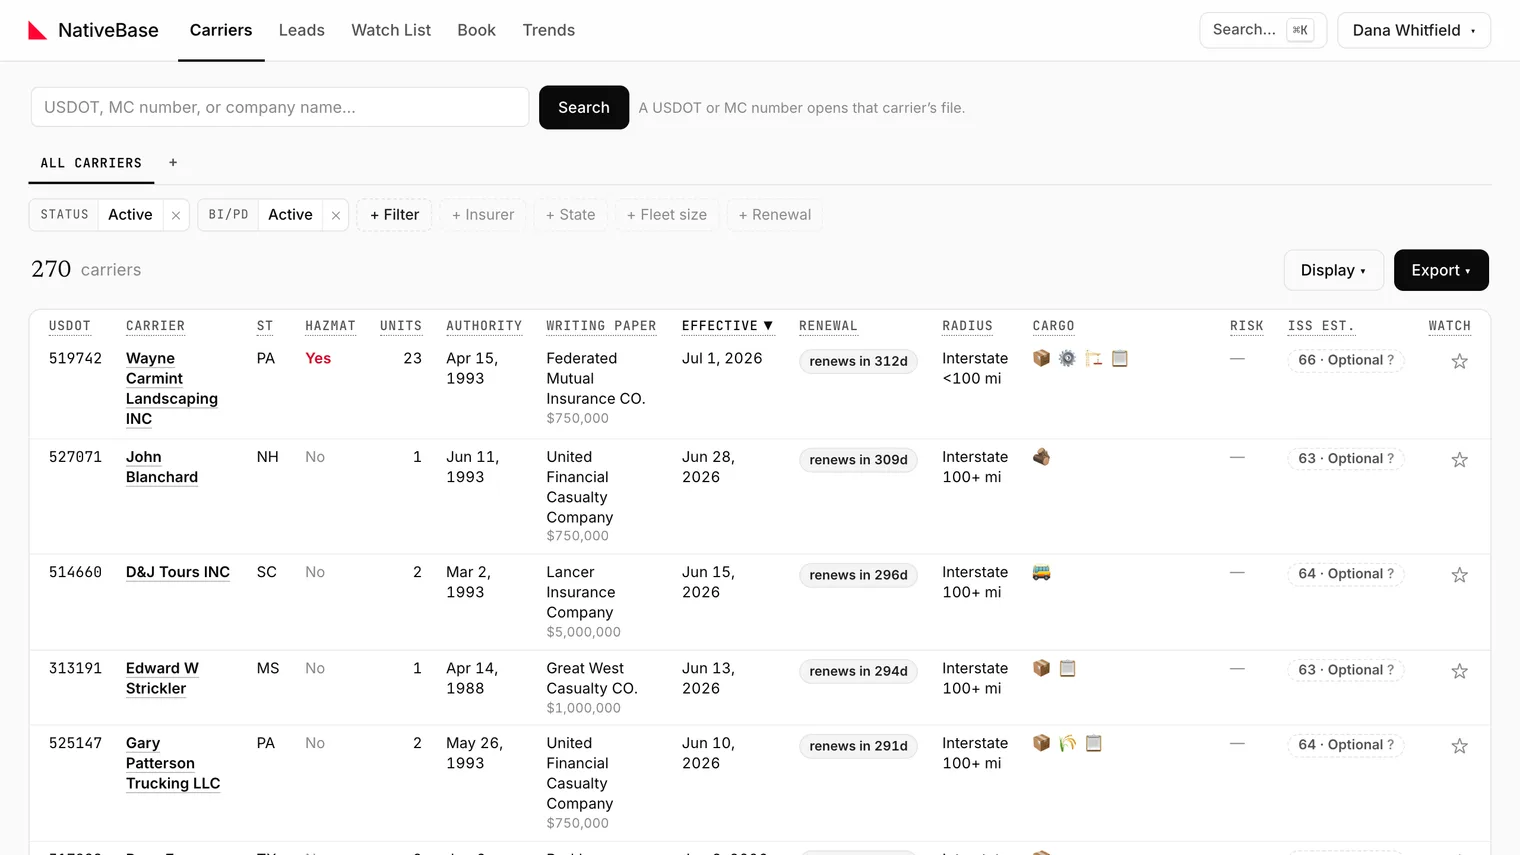Click the 'renews in 294d' badge
The width and height of the screenshot is (1520, 855).
pyautogui.click(x=858, y=671)
